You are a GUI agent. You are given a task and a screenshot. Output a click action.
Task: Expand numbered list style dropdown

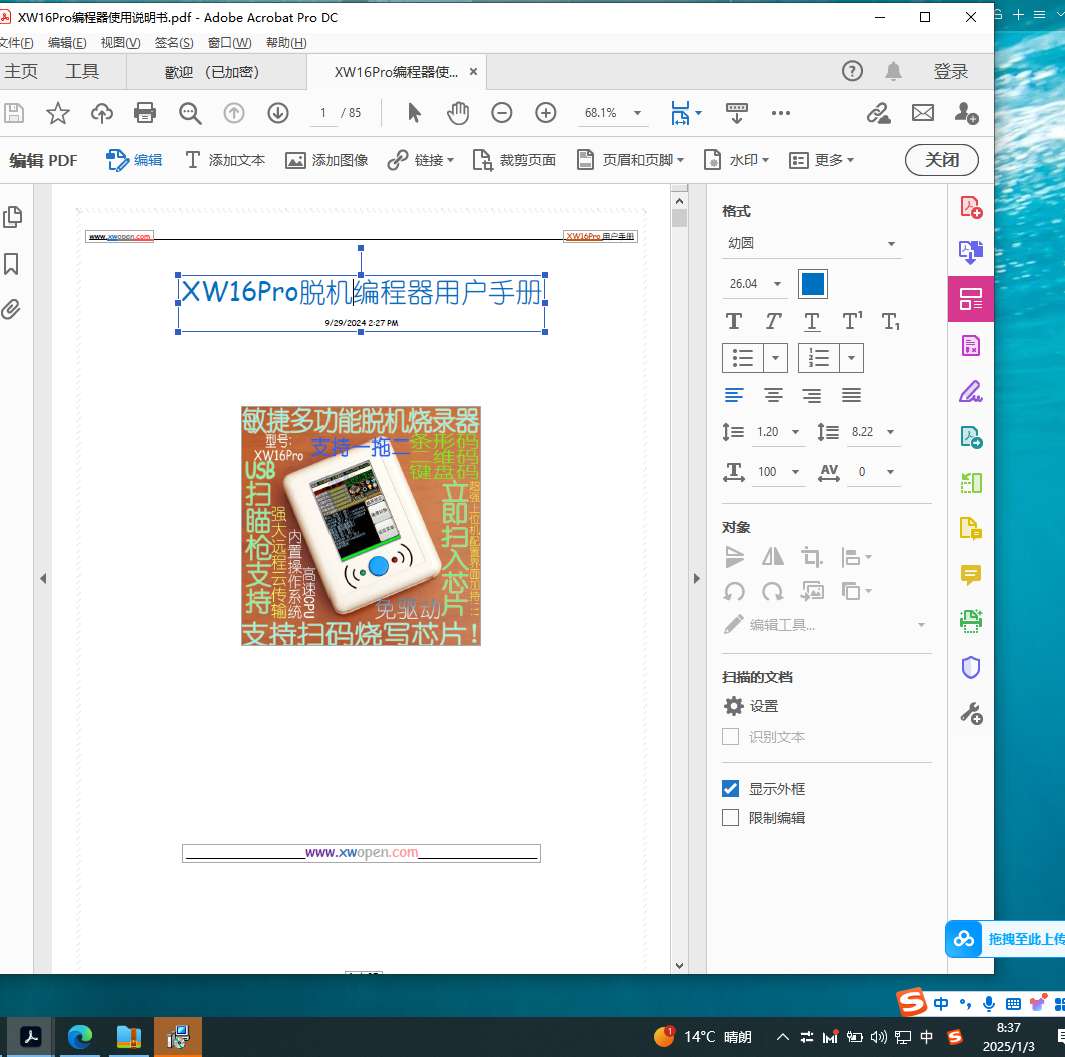[851, 358]
